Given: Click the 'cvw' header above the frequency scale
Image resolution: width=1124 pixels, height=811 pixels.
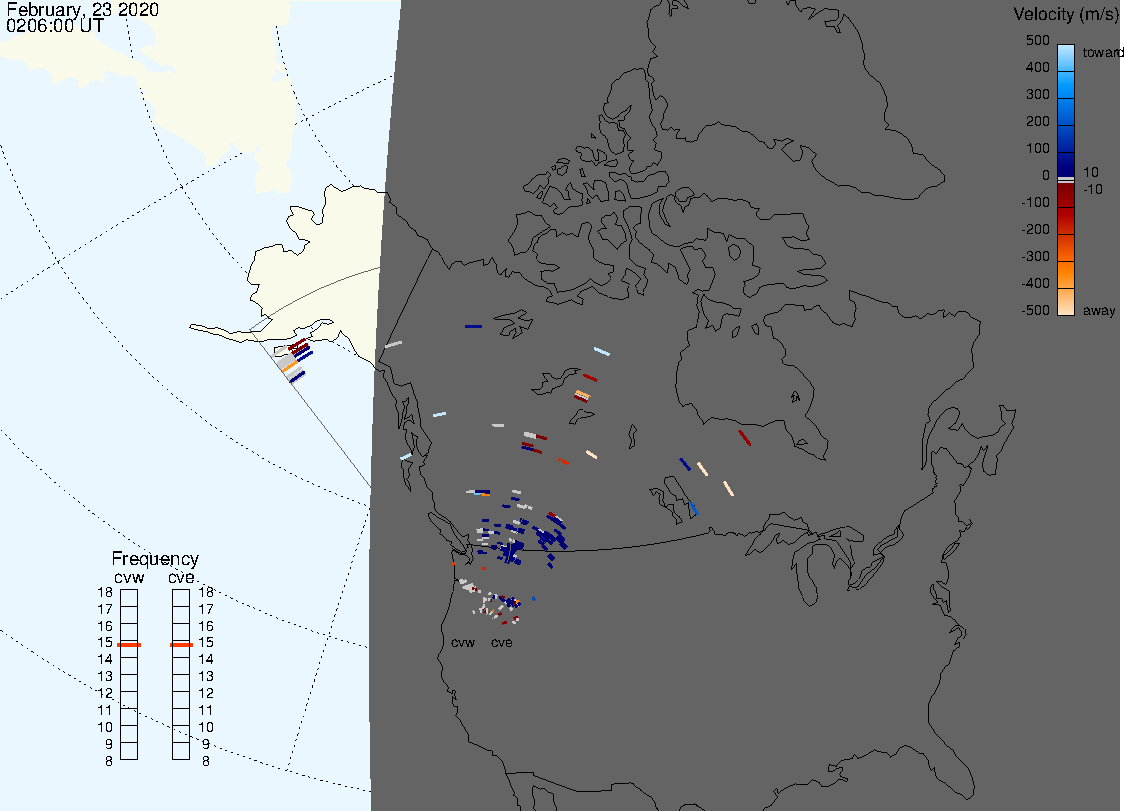Looking at the screenshot, I should coord(129,578).
